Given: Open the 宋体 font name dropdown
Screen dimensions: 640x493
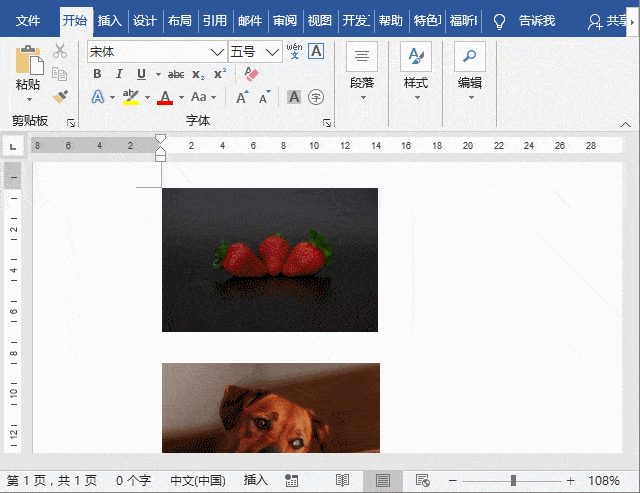Looking at the screenshot, I should [217, 52].
